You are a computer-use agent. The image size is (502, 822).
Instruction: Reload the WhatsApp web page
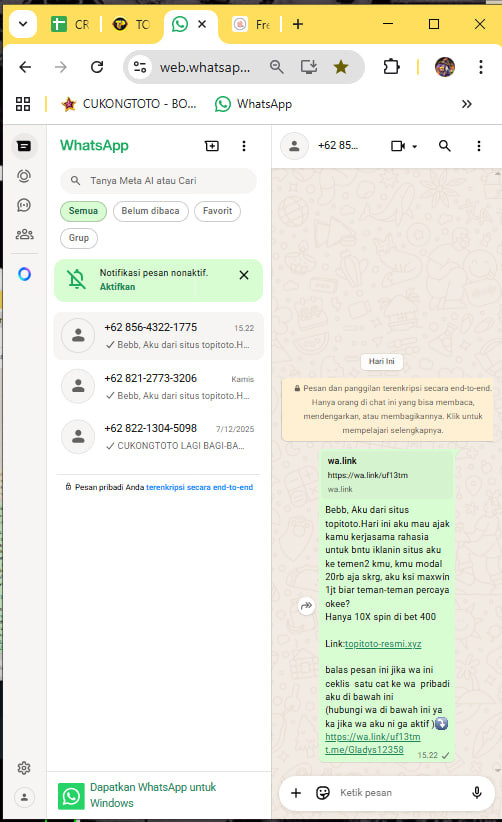(97, 67)
